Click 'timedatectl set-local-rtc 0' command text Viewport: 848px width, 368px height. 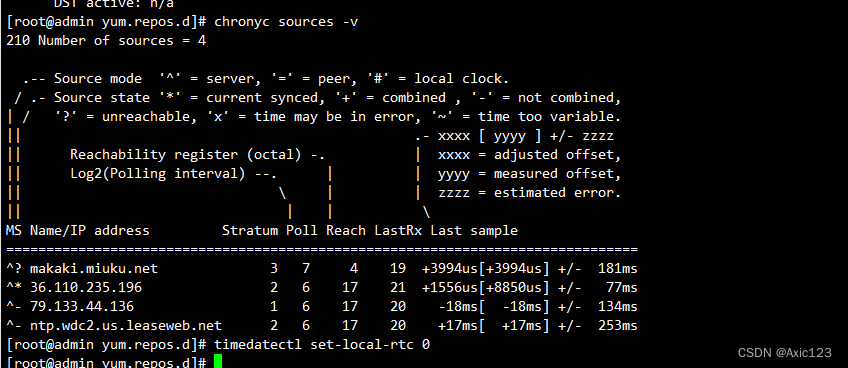tap(322, 345)
